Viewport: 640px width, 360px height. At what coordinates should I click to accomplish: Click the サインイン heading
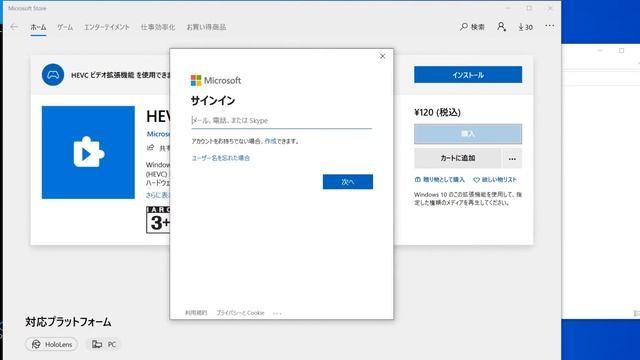pos(213,100)
